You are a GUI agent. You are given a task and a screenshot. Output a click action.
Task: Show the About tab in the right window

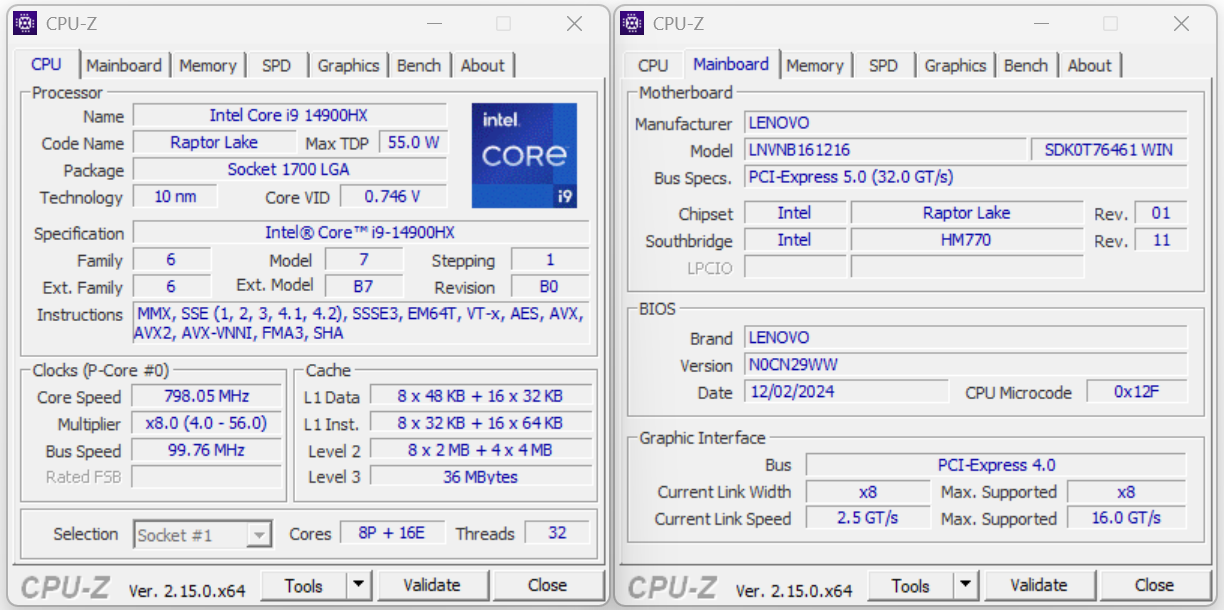tap(1090, 65)
